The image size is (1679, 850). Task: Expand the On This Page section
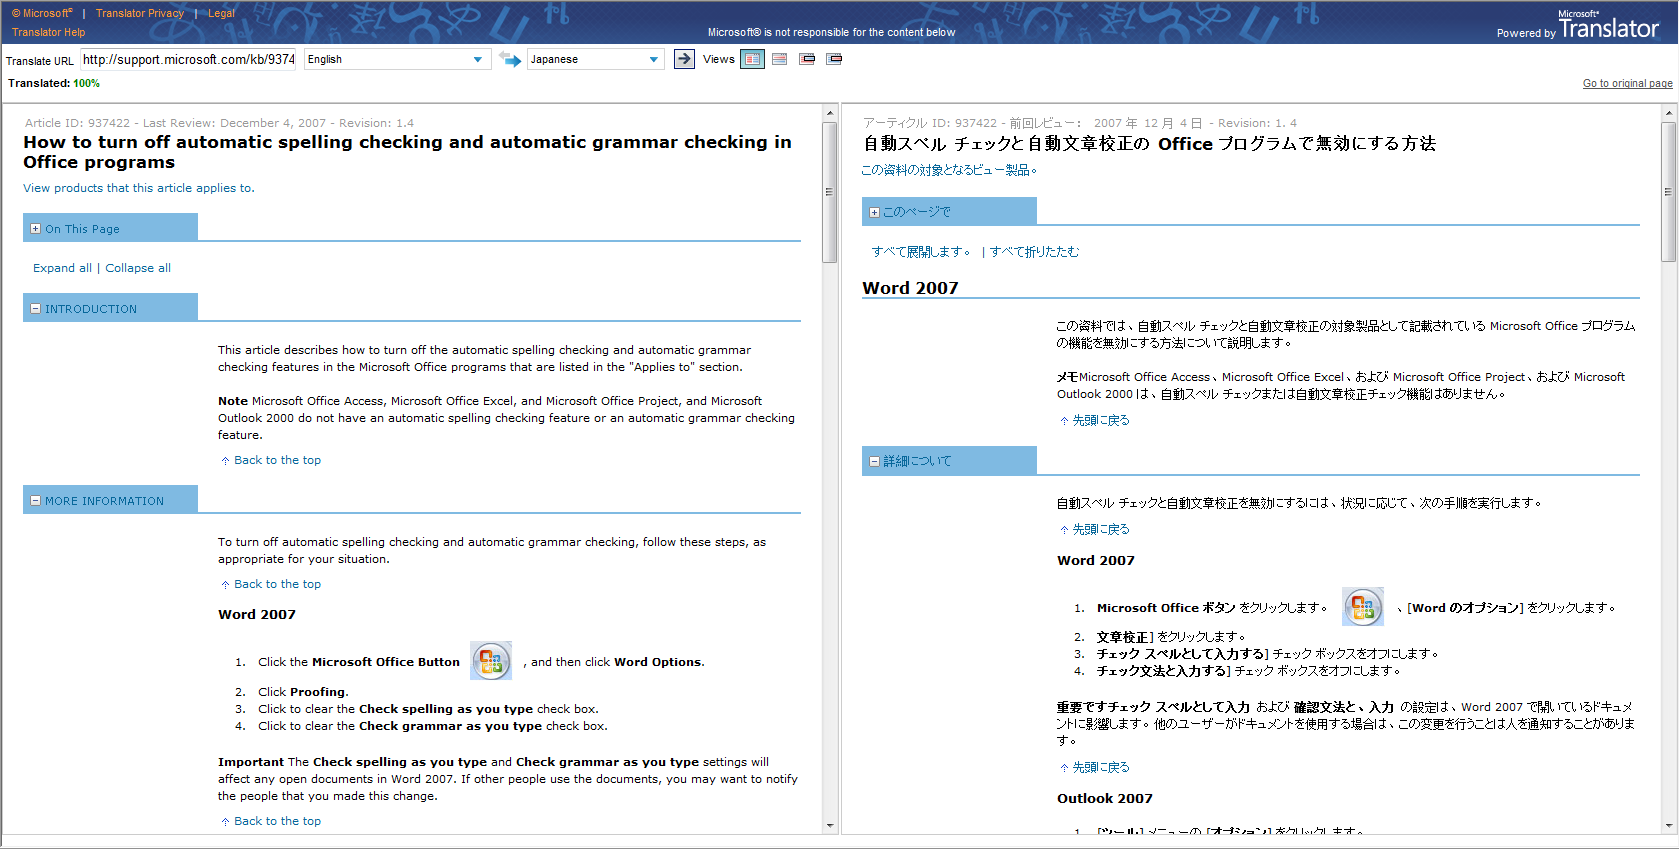click(x=36, y=229)
